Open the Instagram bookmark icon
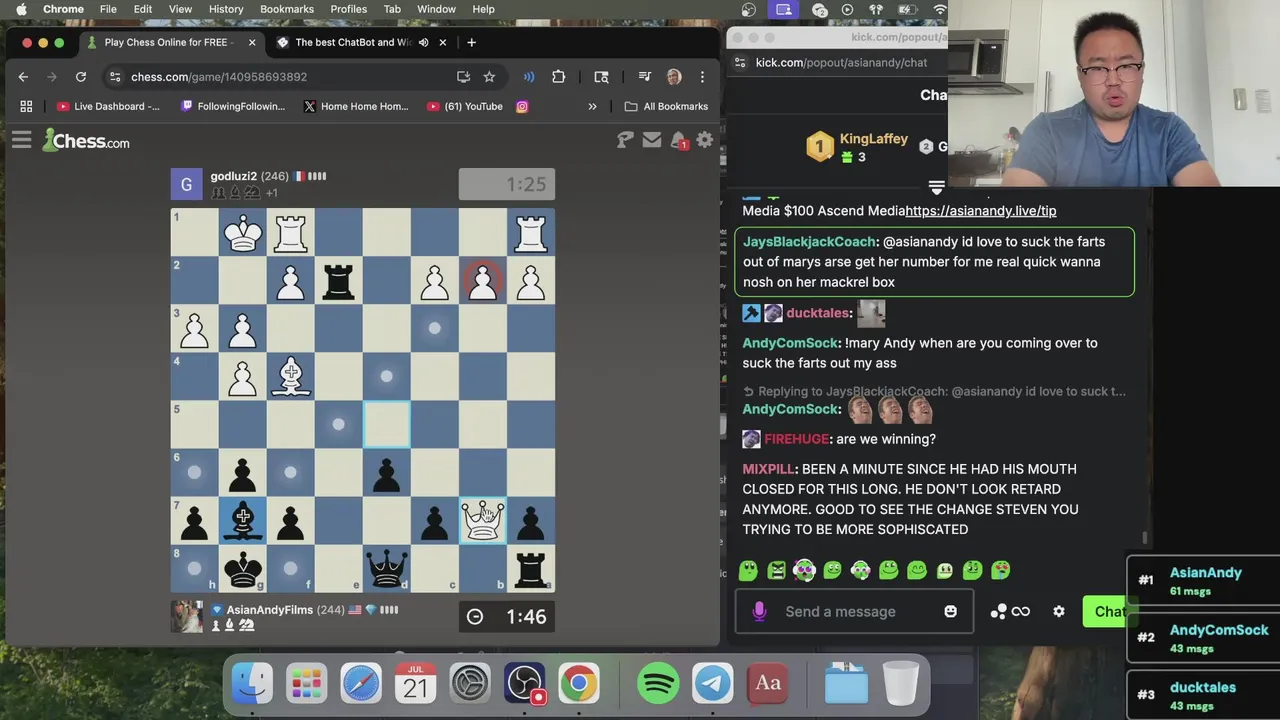Viewport: 1280px width, 720px height. (522, 106)
